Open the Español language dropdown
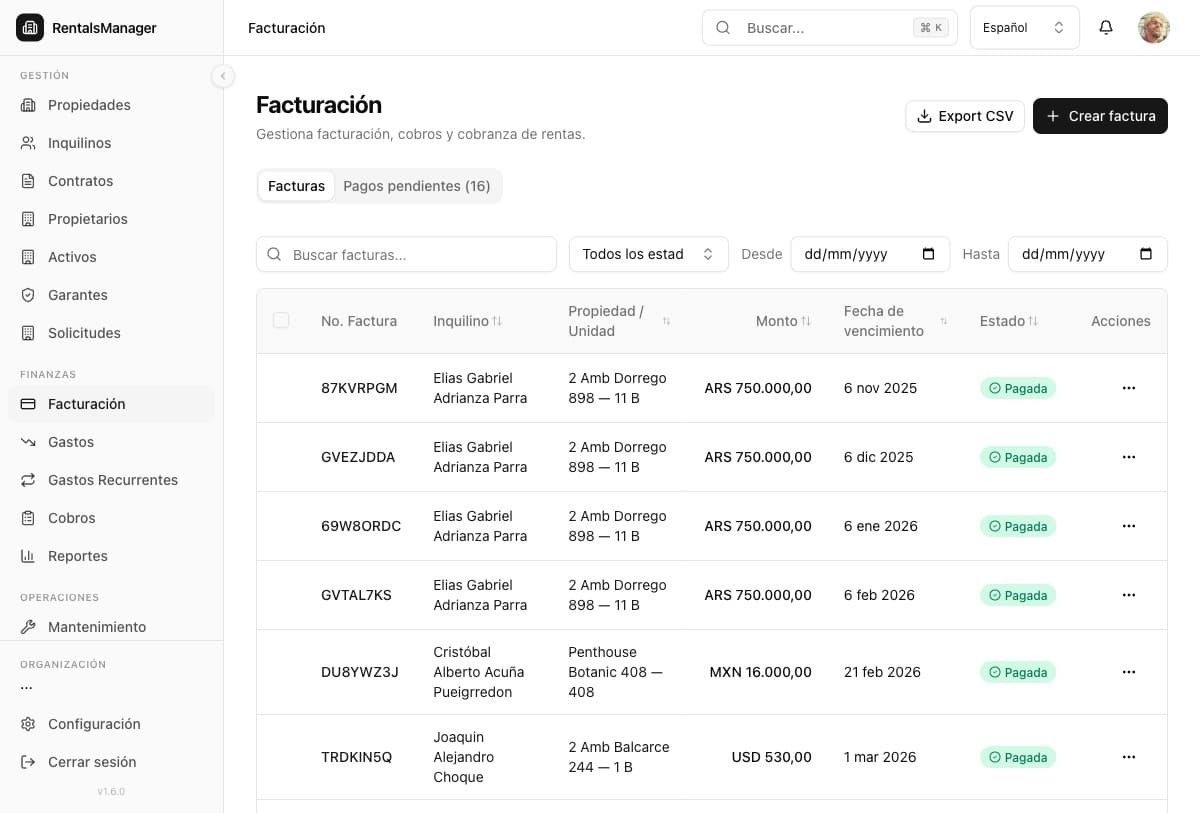 coord(1024,28)
